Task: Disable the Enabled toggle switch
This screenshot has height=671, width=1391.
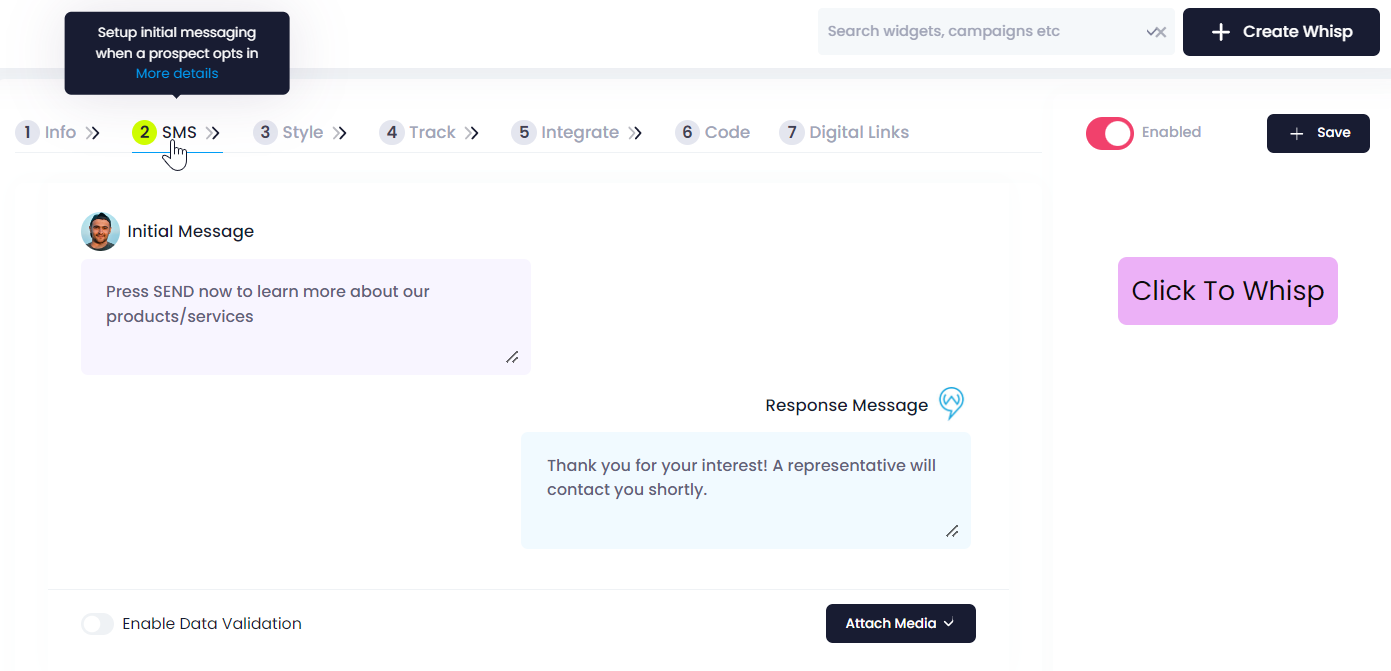Action: pos(1110,133)
